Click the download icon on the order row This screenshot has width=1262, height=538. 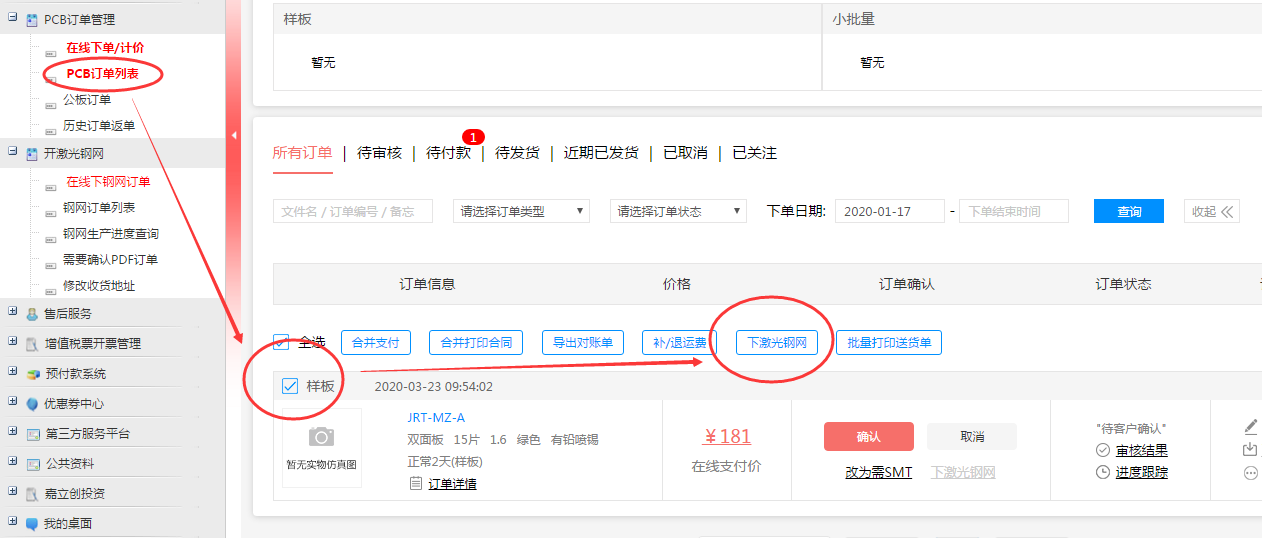tap(1250, 450)
